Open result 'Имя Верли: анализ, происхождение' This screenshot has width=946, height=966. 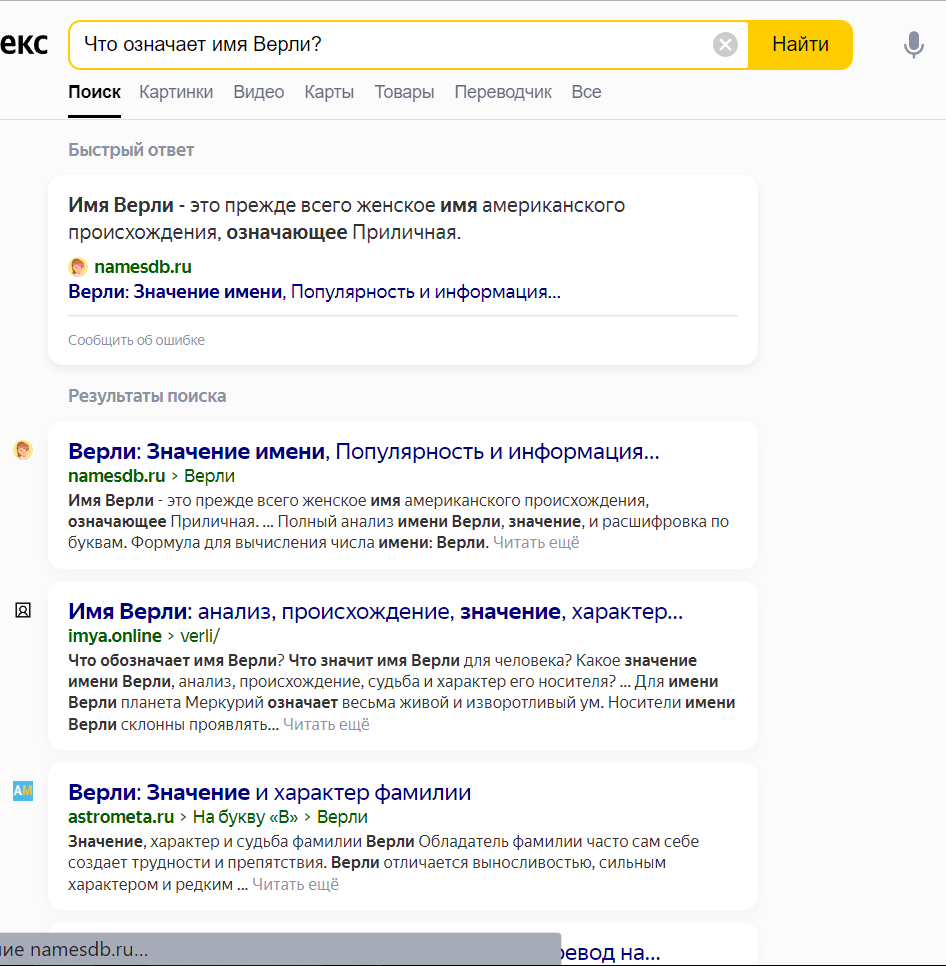(375, 611)
